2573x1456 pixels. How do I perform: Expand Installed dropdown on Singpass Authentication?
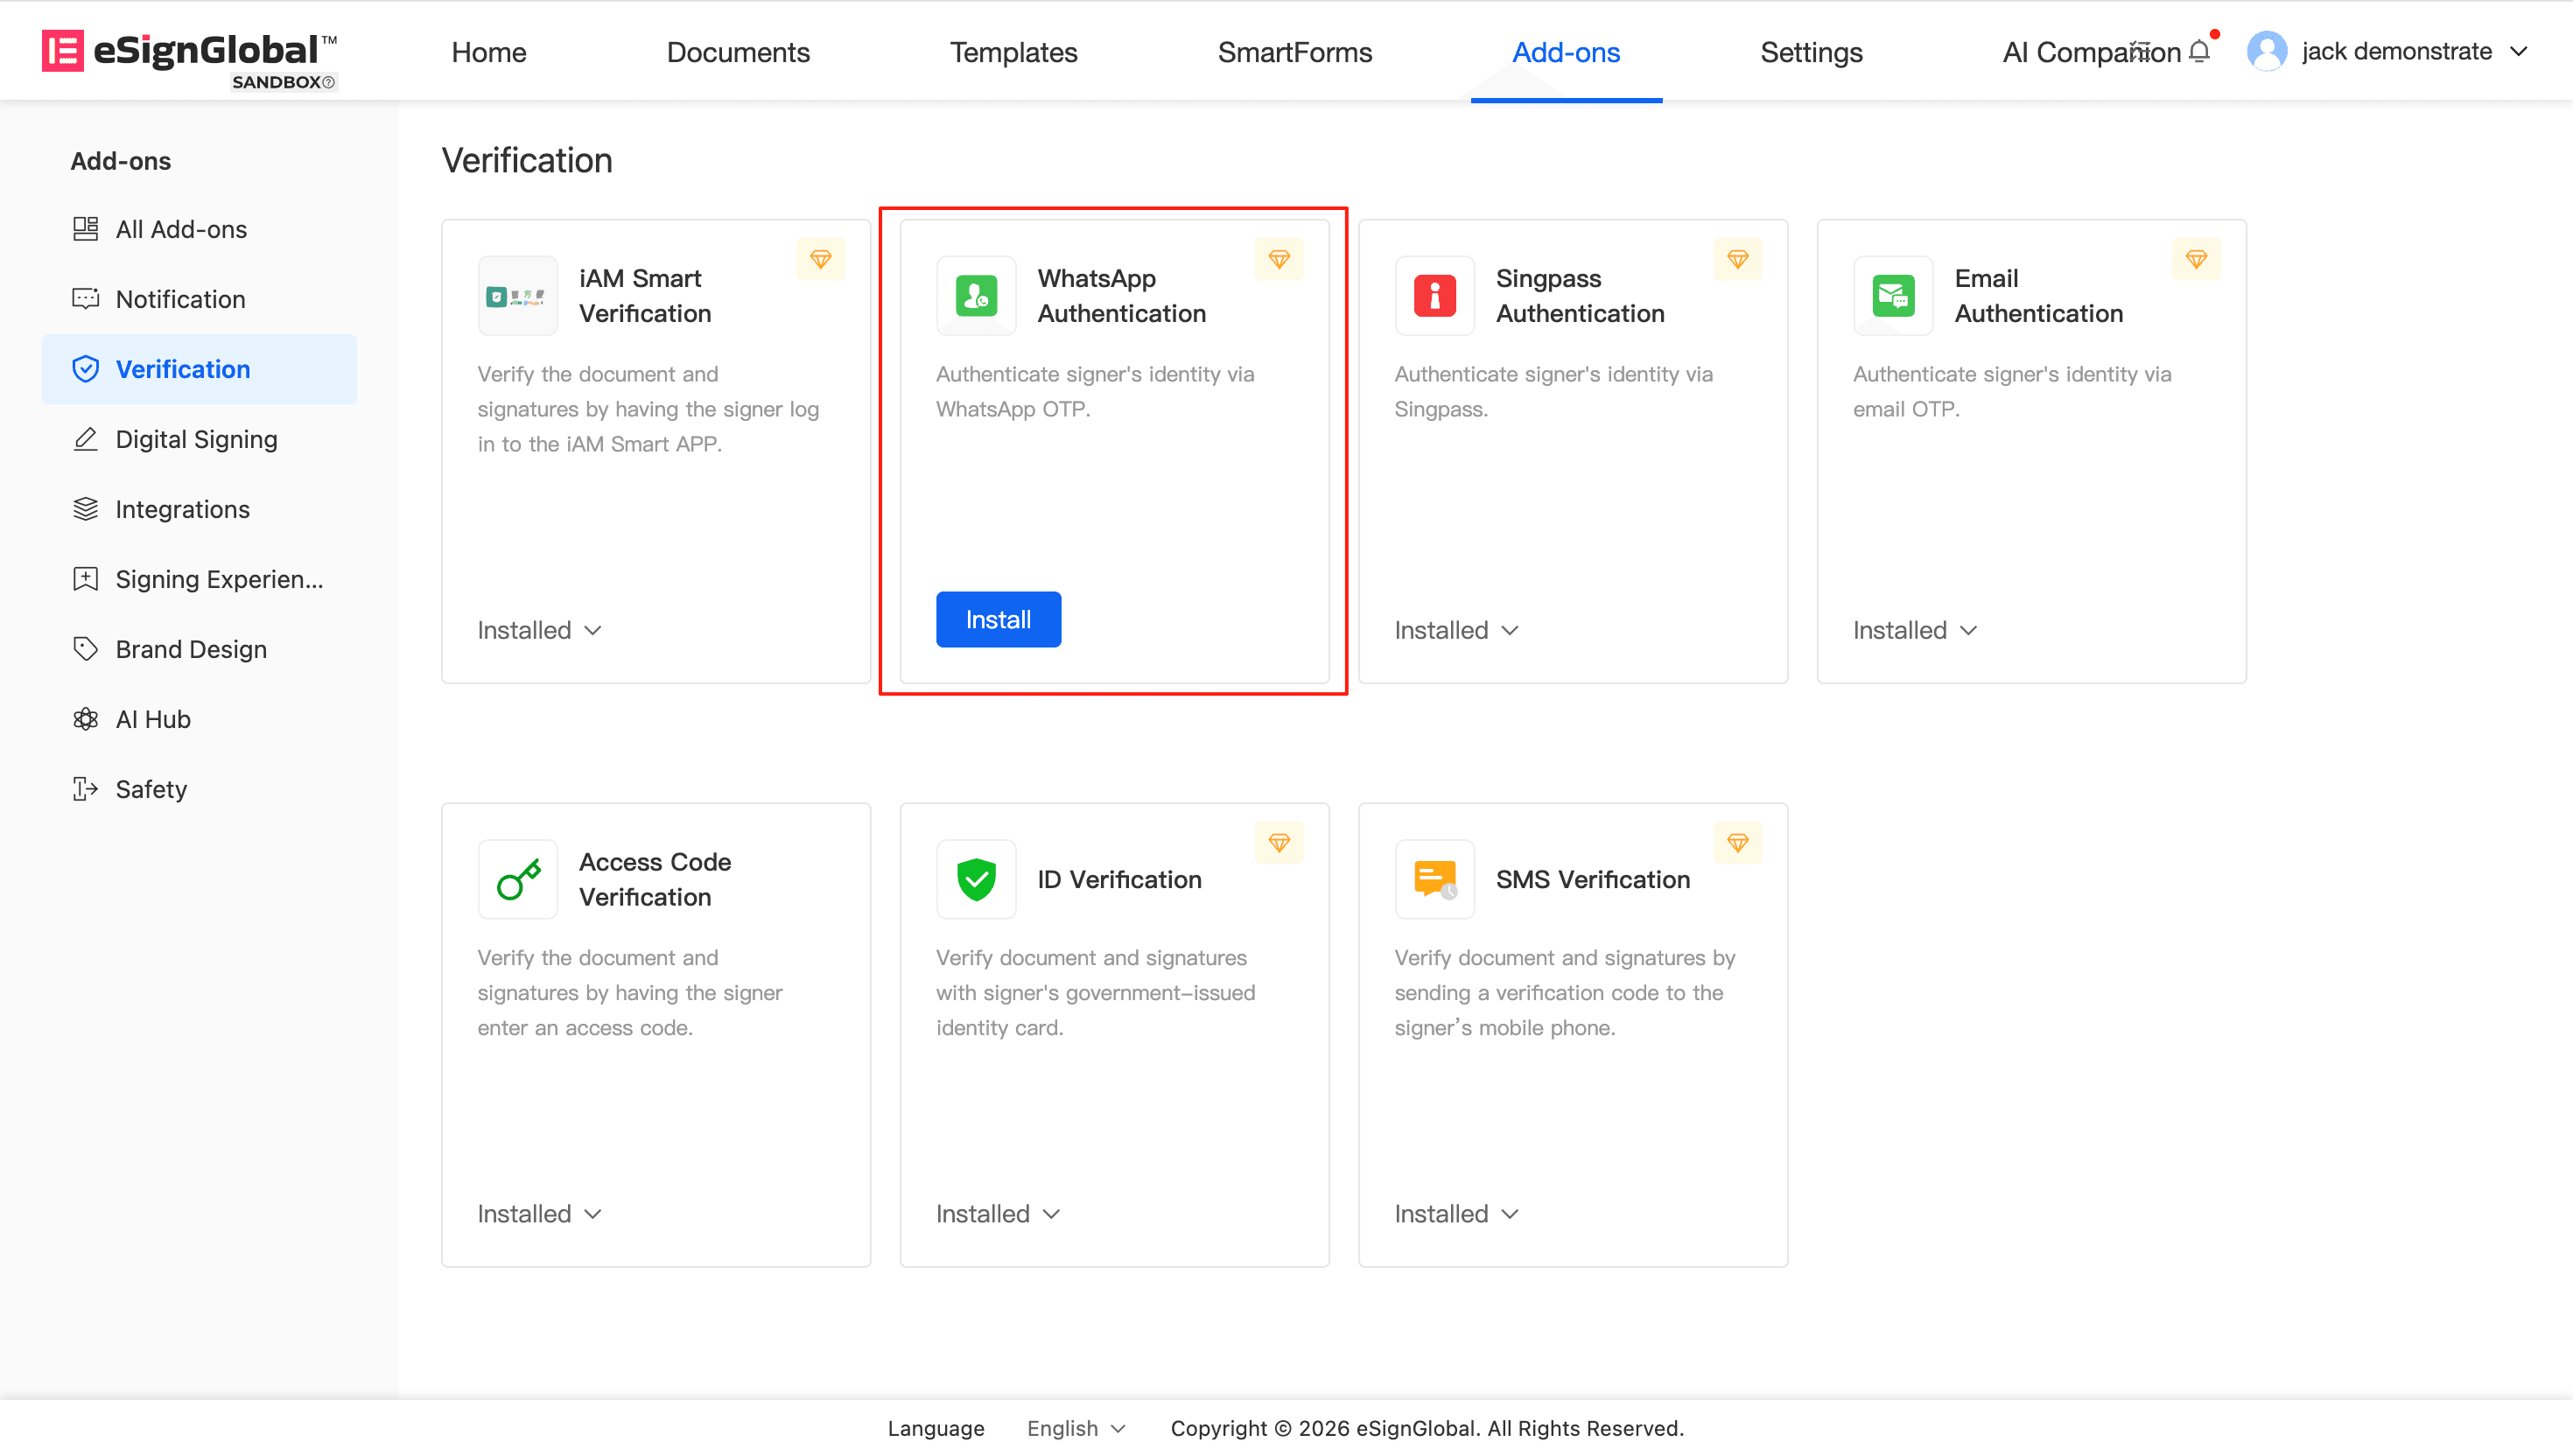coord(1456,630)
